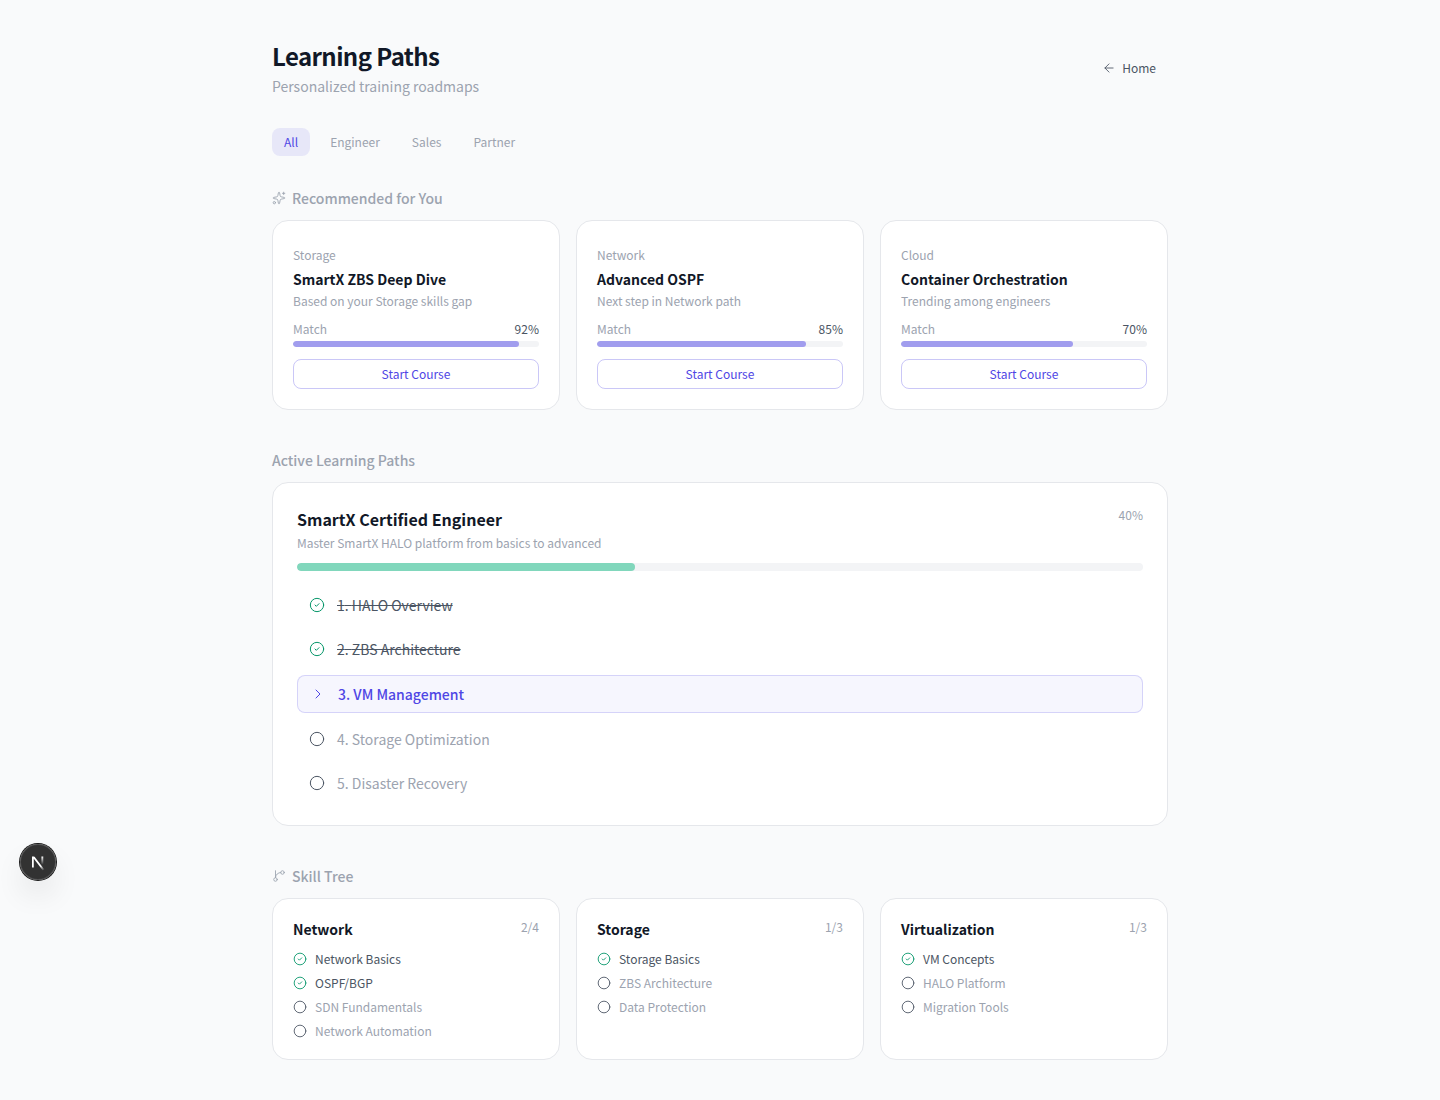Click the back arrow icon beside Home
1440x1100 pixels.
[1108, 68]
